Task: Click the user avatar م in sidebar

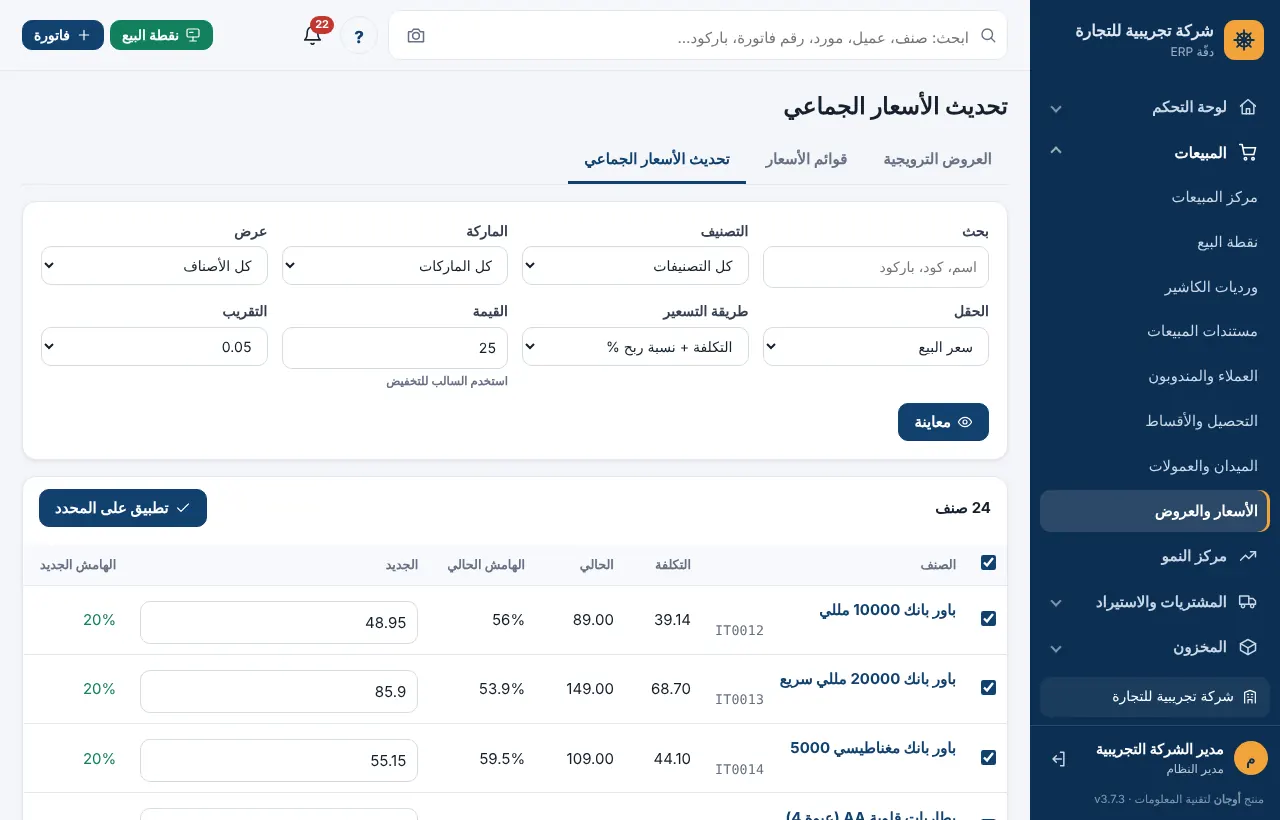Action: (1251, 758)
